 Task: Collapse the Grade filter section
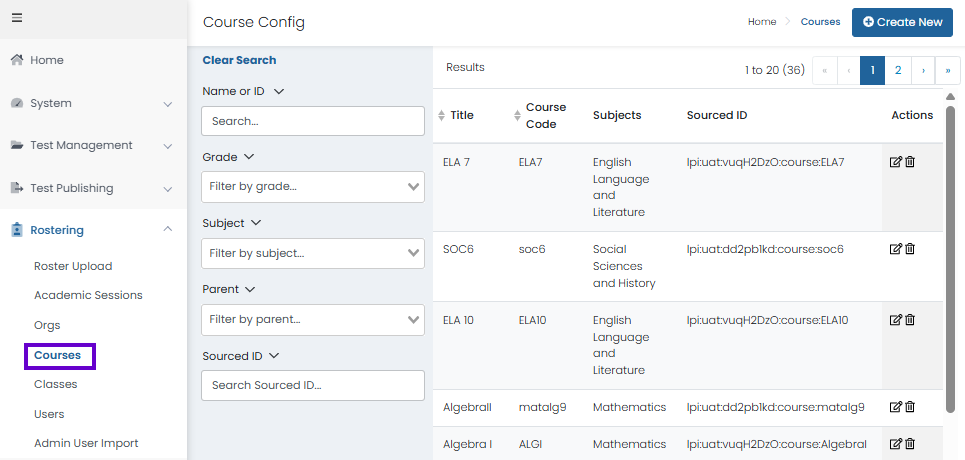tap(249, 157)
